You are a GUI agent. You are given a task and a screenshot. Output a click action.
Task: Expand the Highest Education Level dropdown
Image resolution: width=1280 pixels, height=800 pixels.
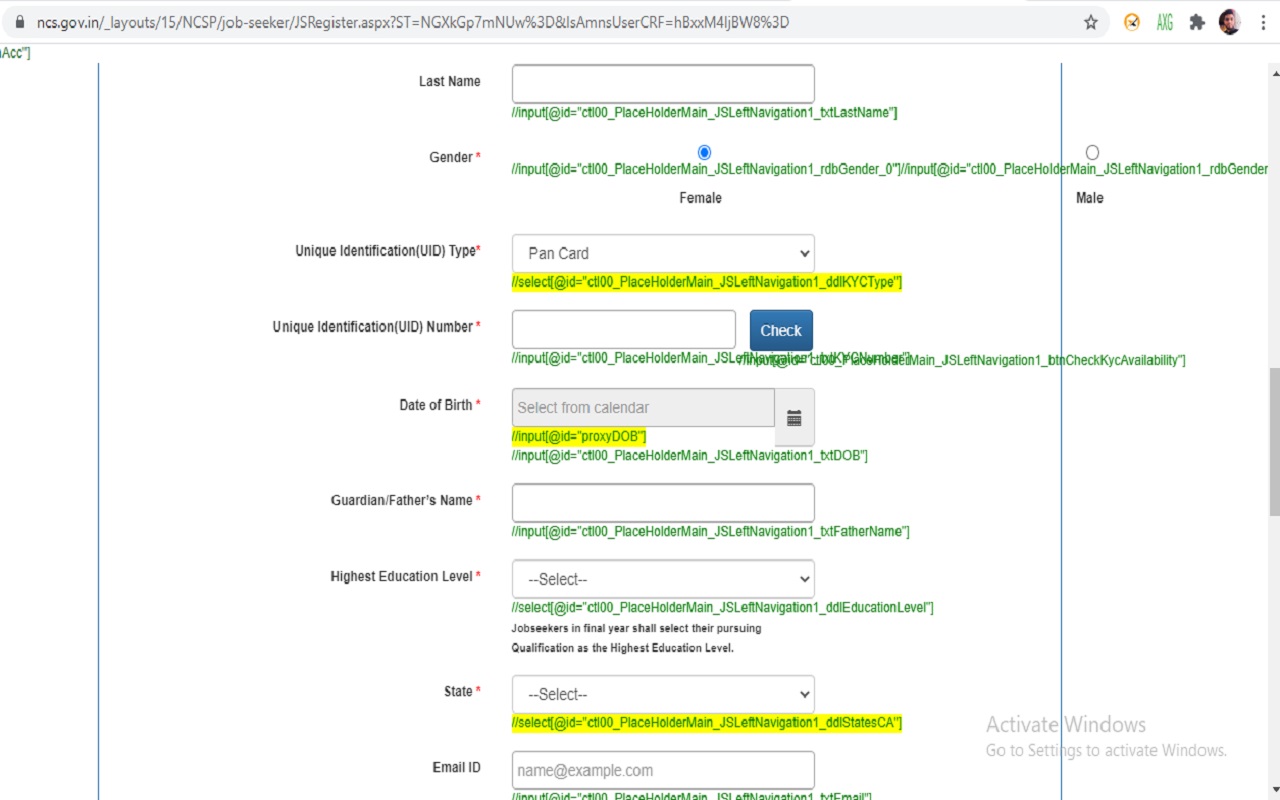(x=663, y=579)
